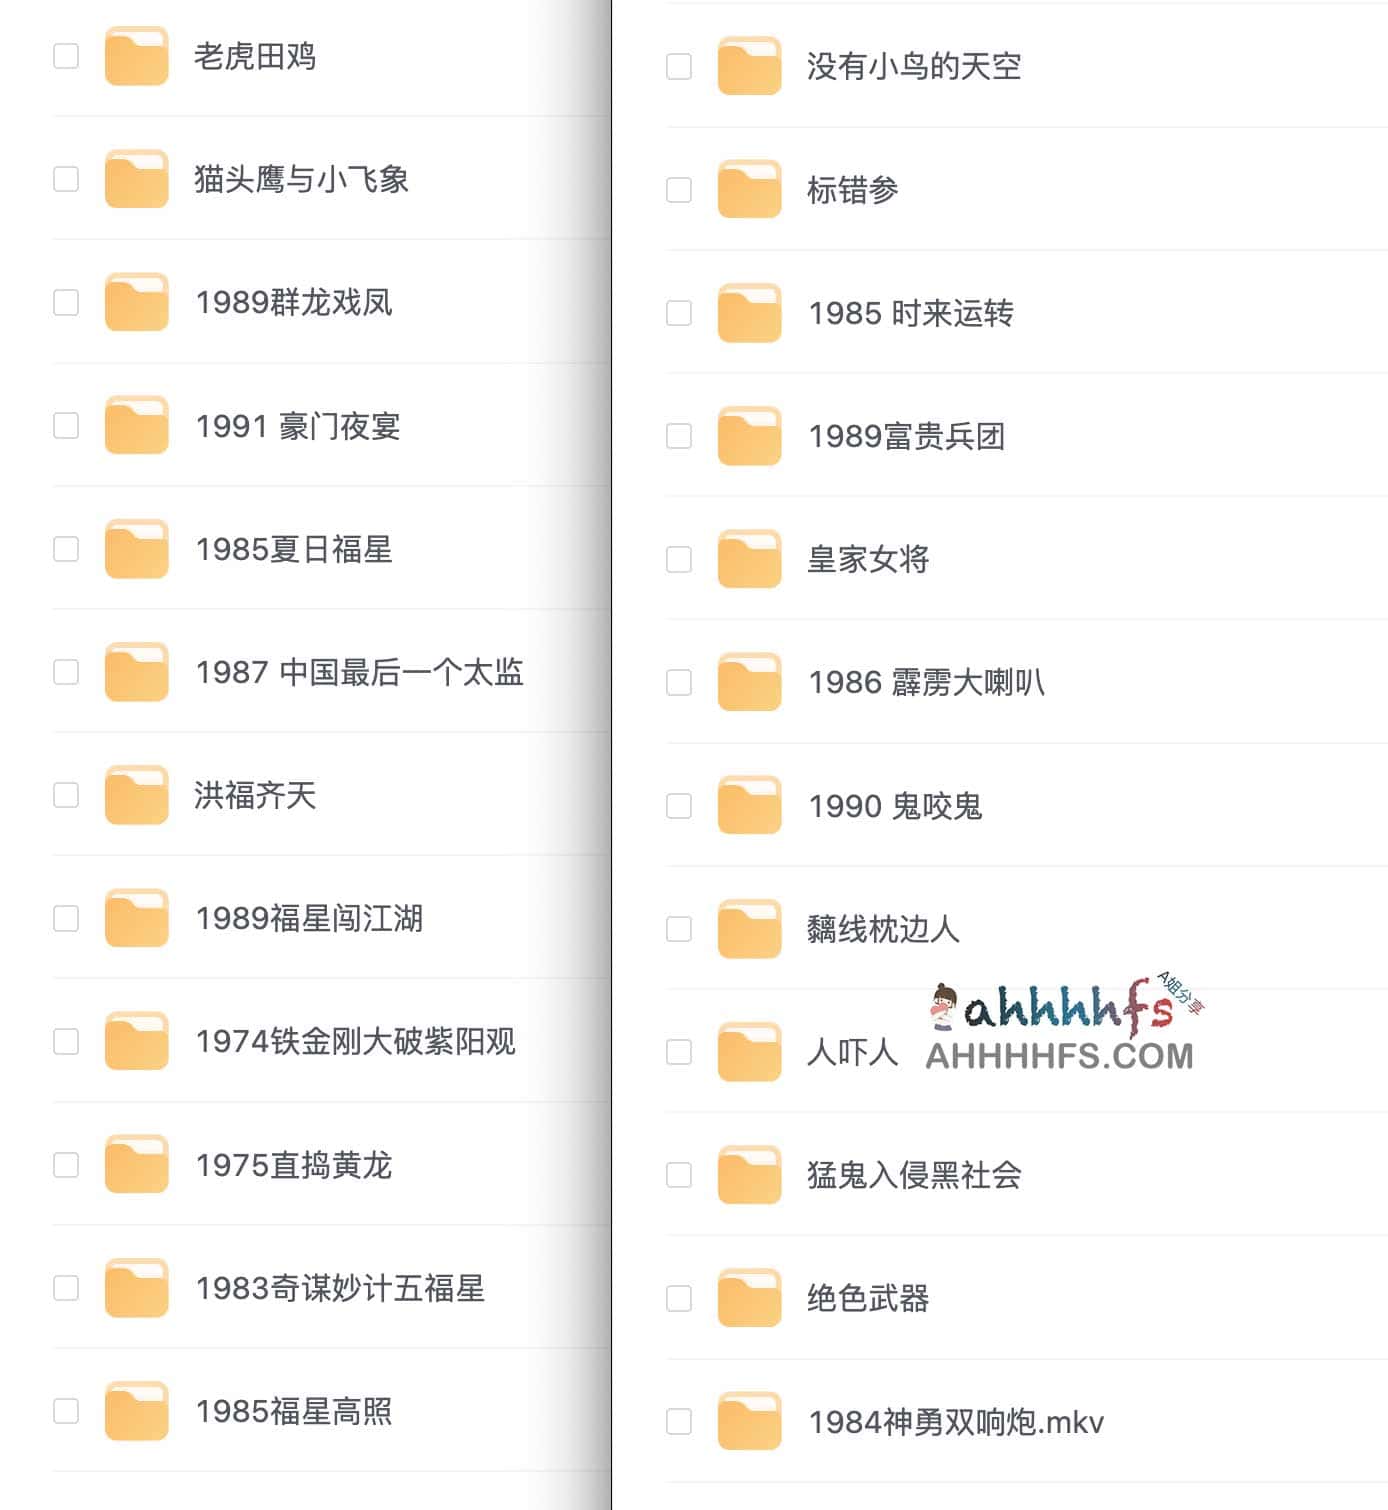The image size is (1388, 1510).
Task: Click the folder icon for 洪福齐天
Action: [136, 795]
